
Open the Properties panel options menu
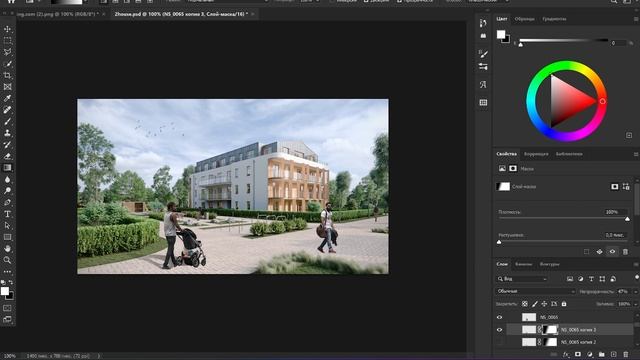tap(636, 154)
